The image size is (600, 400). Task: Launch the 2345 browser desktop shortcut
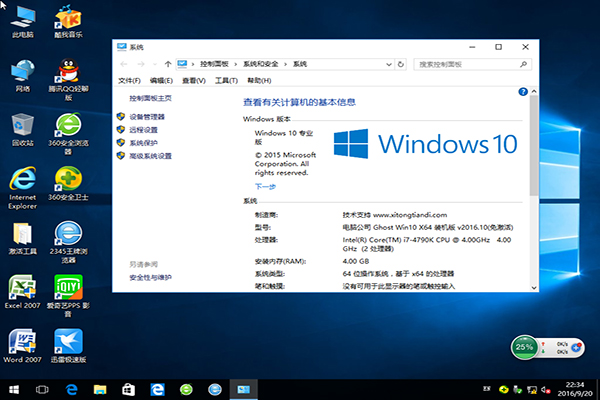tap(68, 242)
